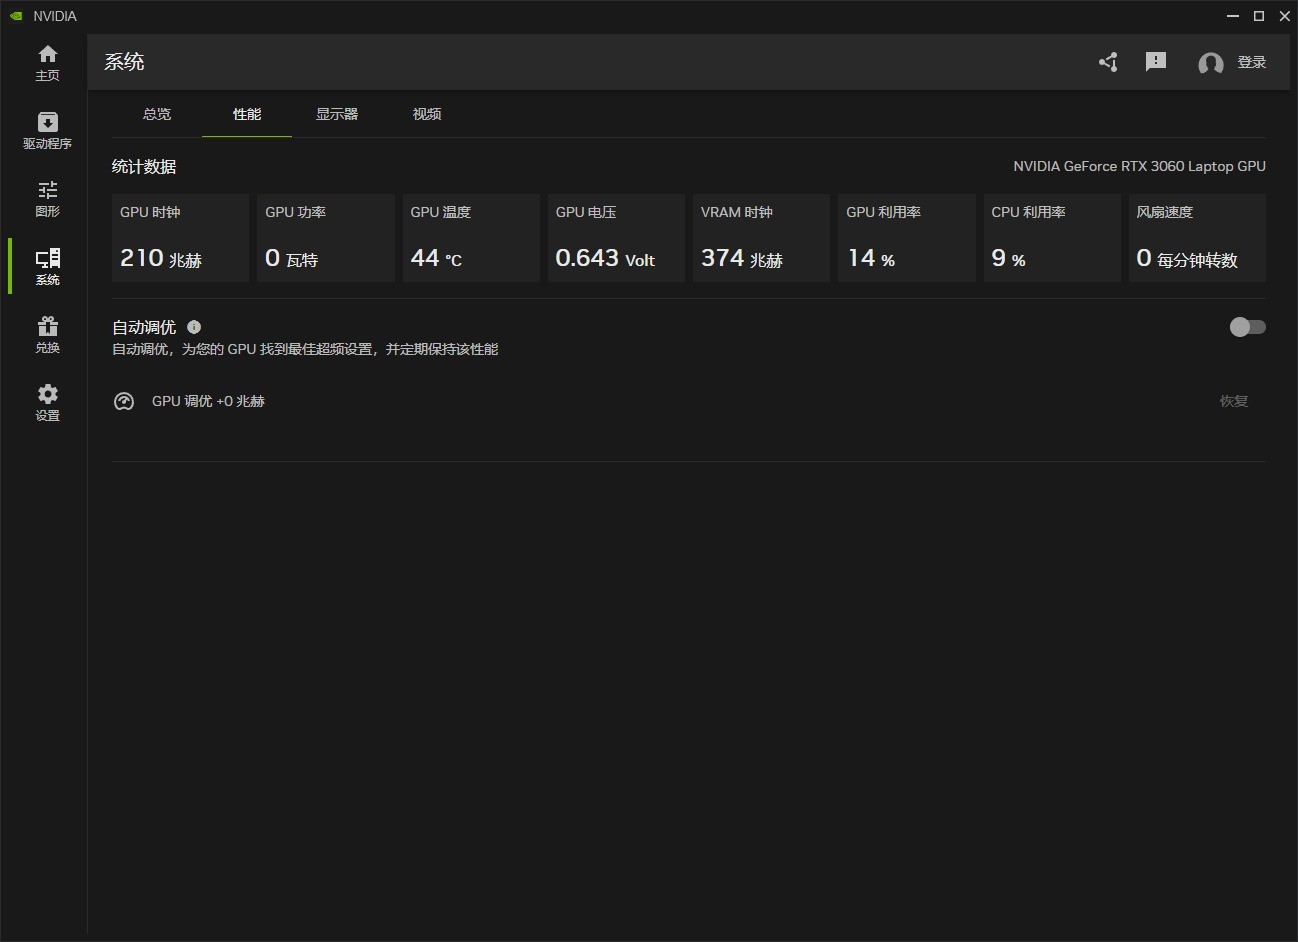Switch to the 显示器 tab
Image resolution: width=1298 pixels, height=942 pixels.
[x=337, y=114]
